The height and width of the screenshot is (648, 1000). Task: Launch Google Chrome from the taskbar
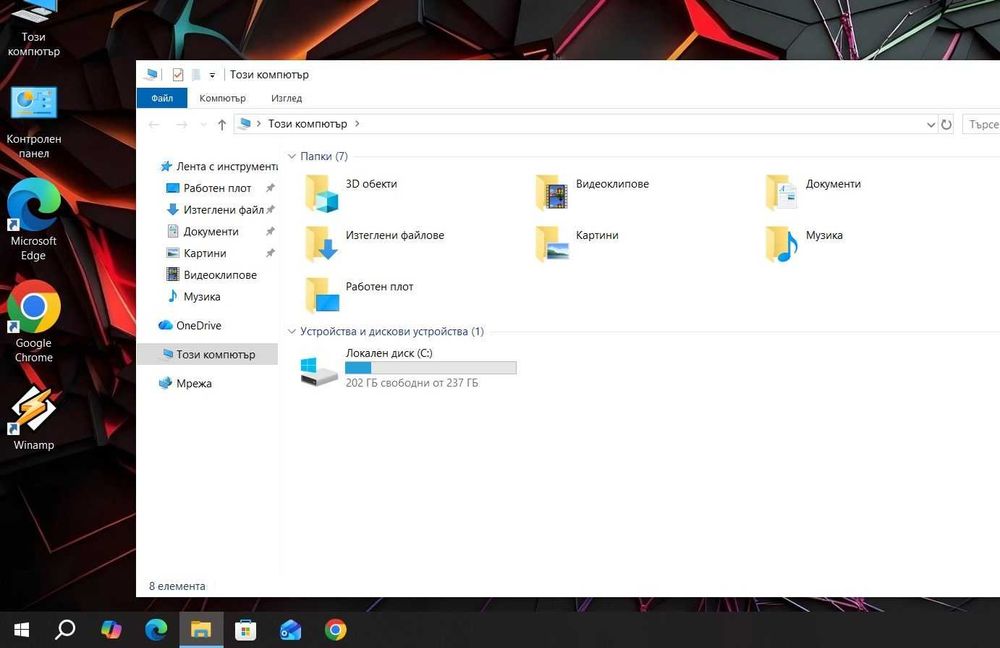tap(335, 630)
